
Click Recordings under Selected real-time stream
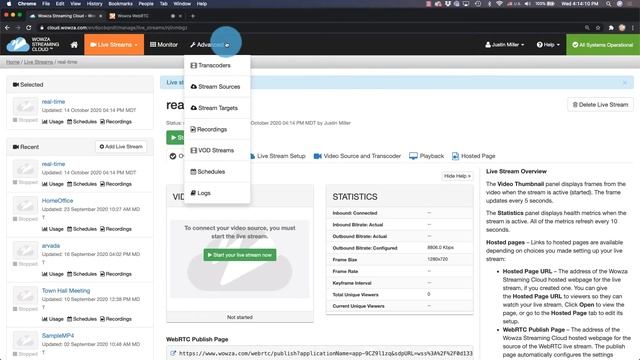click(x=116, y=122)
